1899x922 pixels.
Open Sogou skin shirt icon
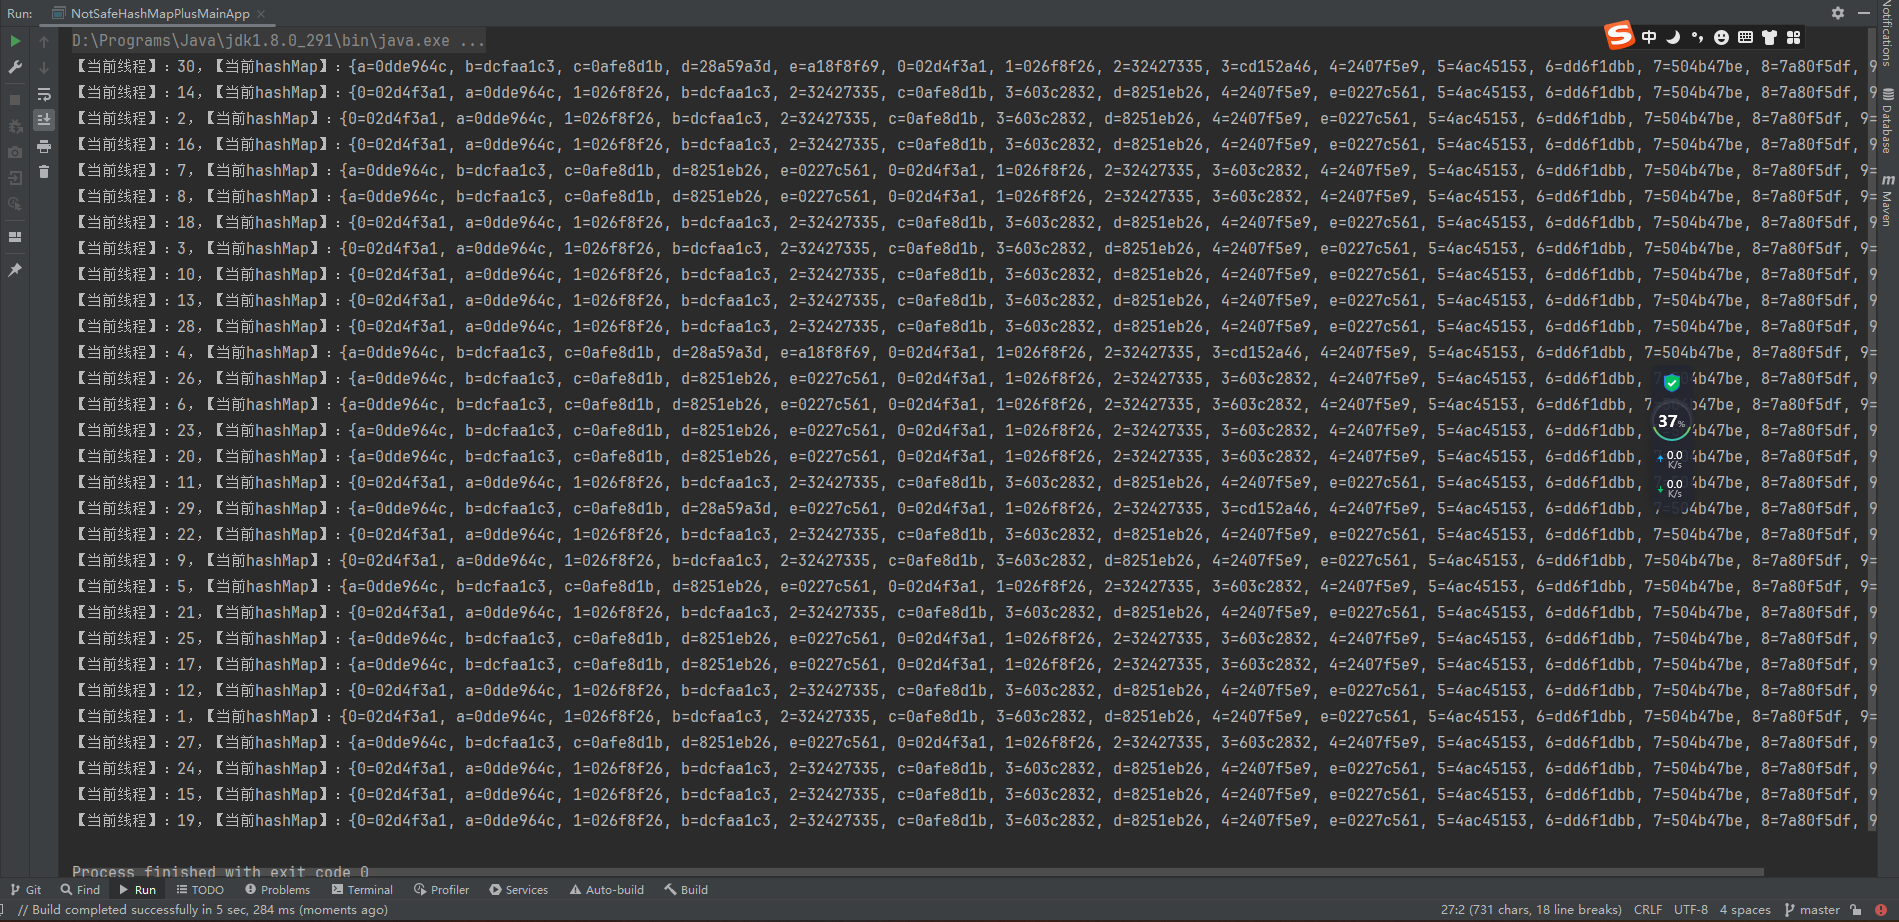(1769, 37)
